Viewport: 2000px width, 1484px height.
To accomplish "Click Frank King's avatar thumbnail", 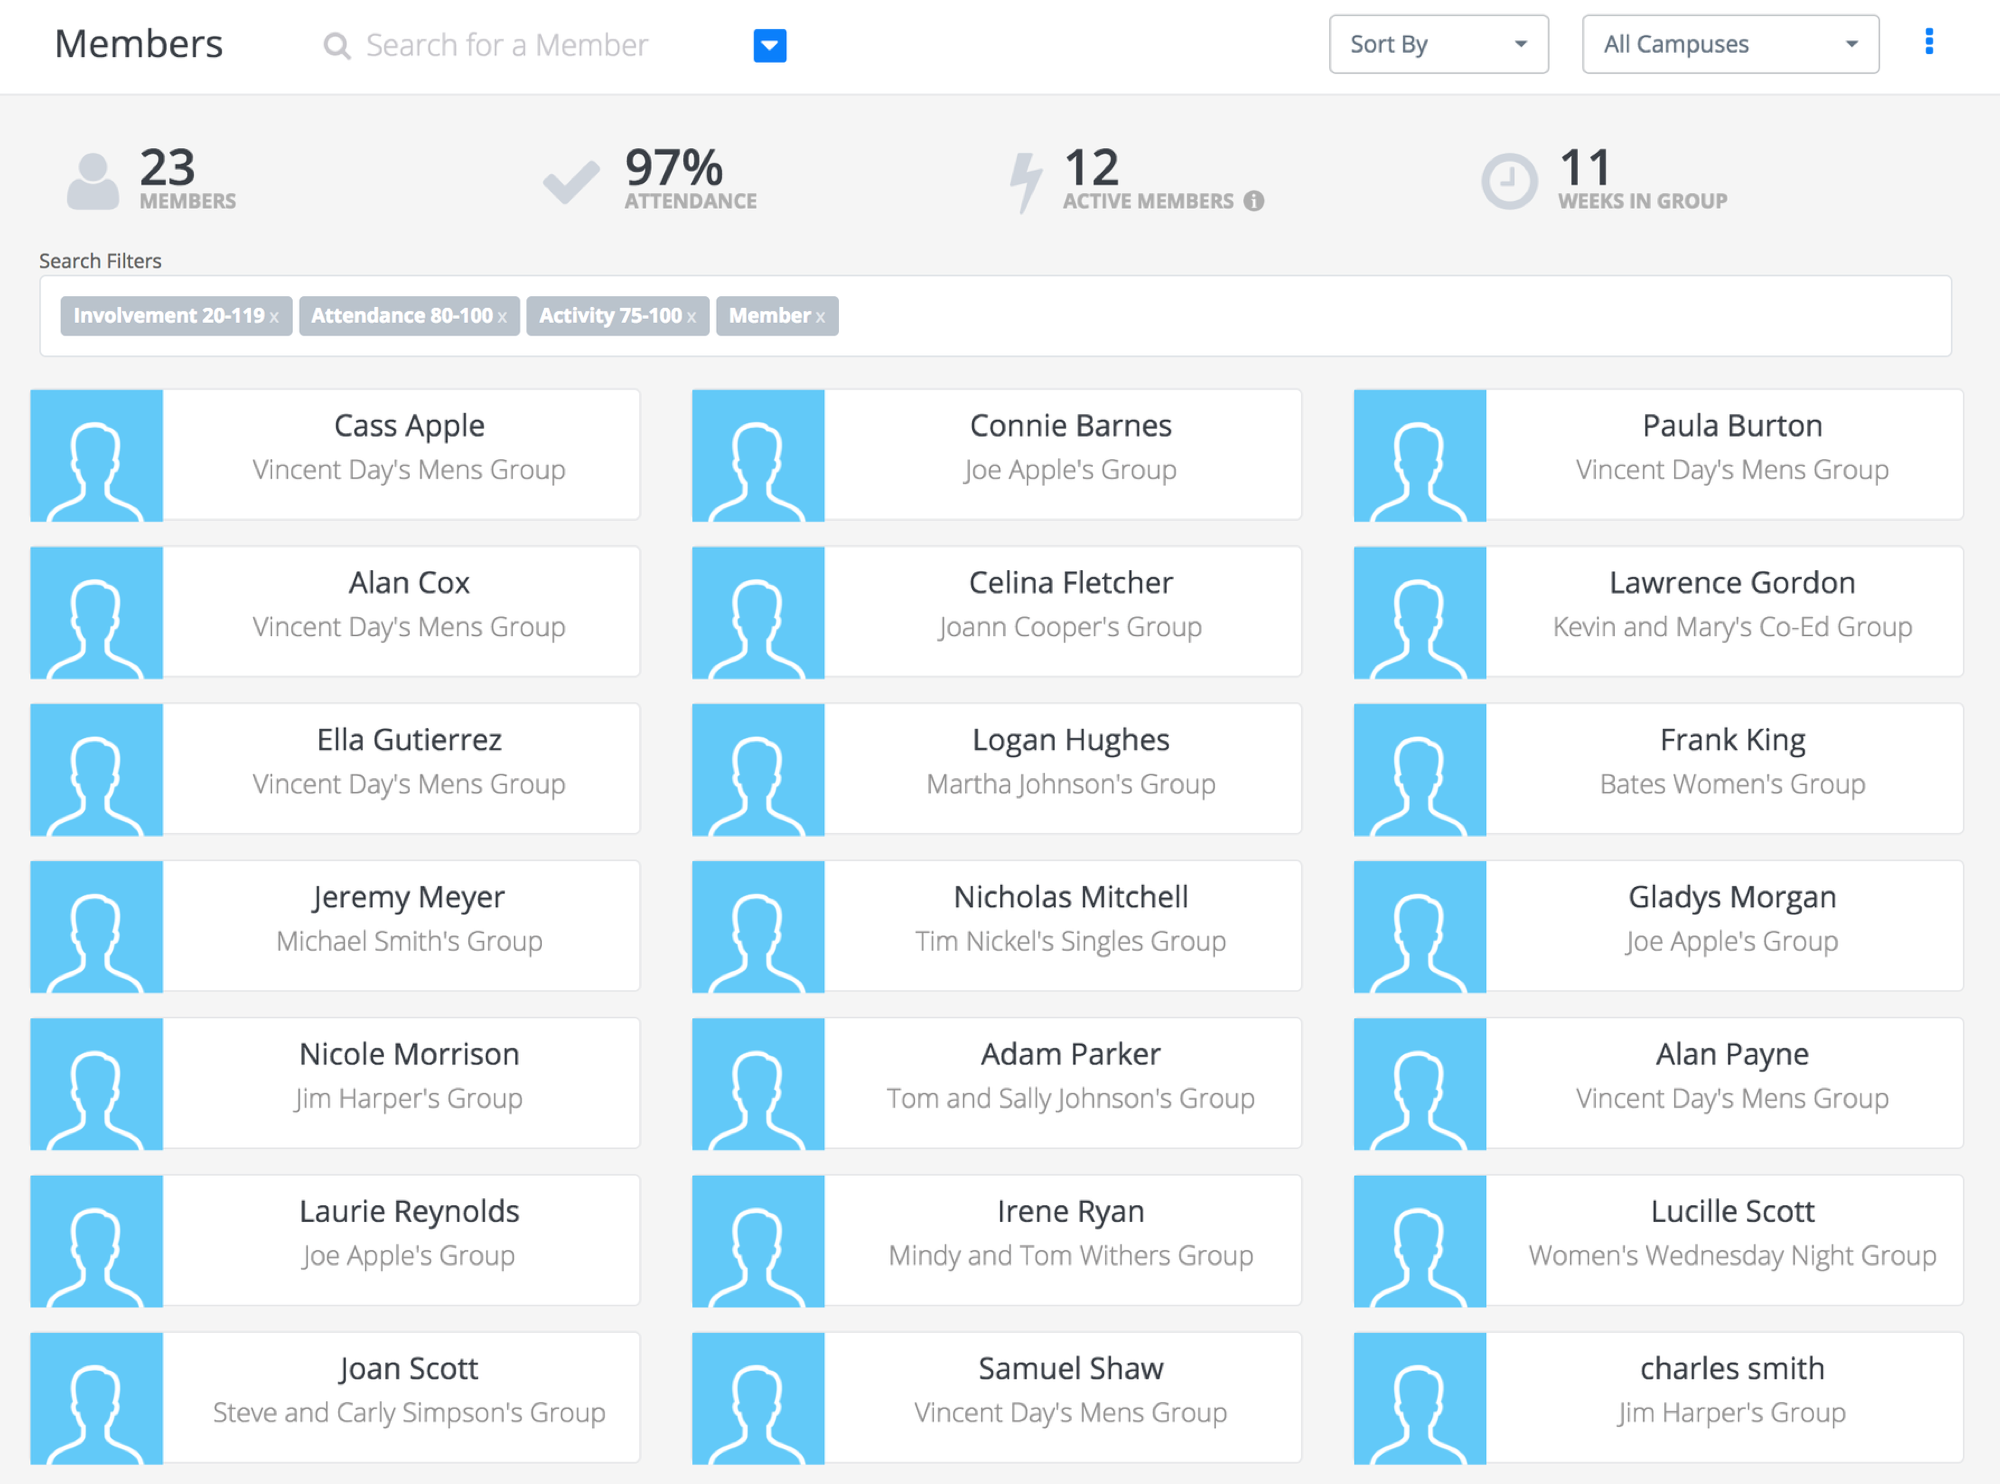I will 1420,769.
